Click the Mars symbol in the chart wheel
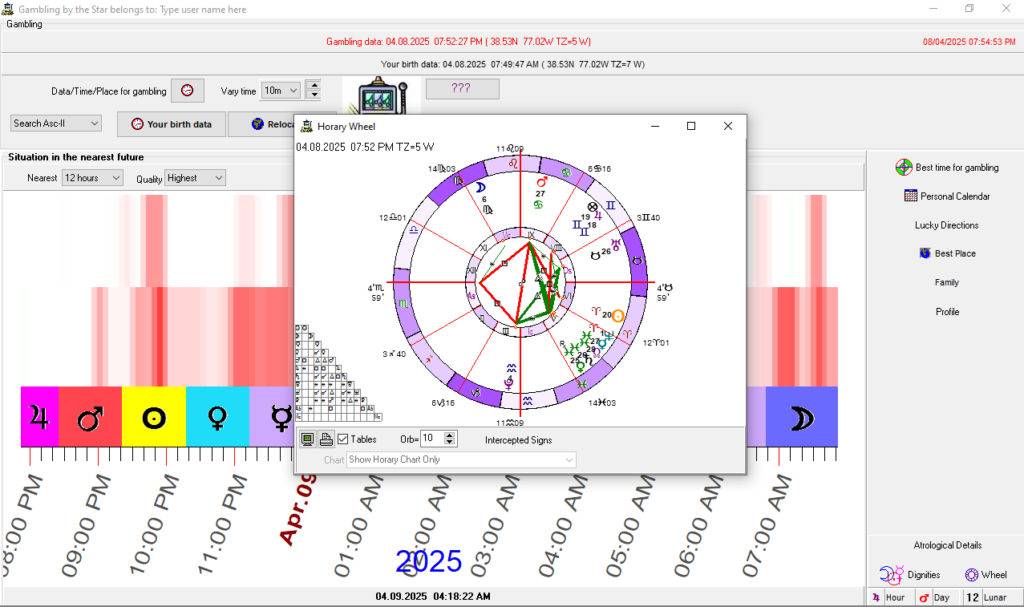 [x=541, y=182]
